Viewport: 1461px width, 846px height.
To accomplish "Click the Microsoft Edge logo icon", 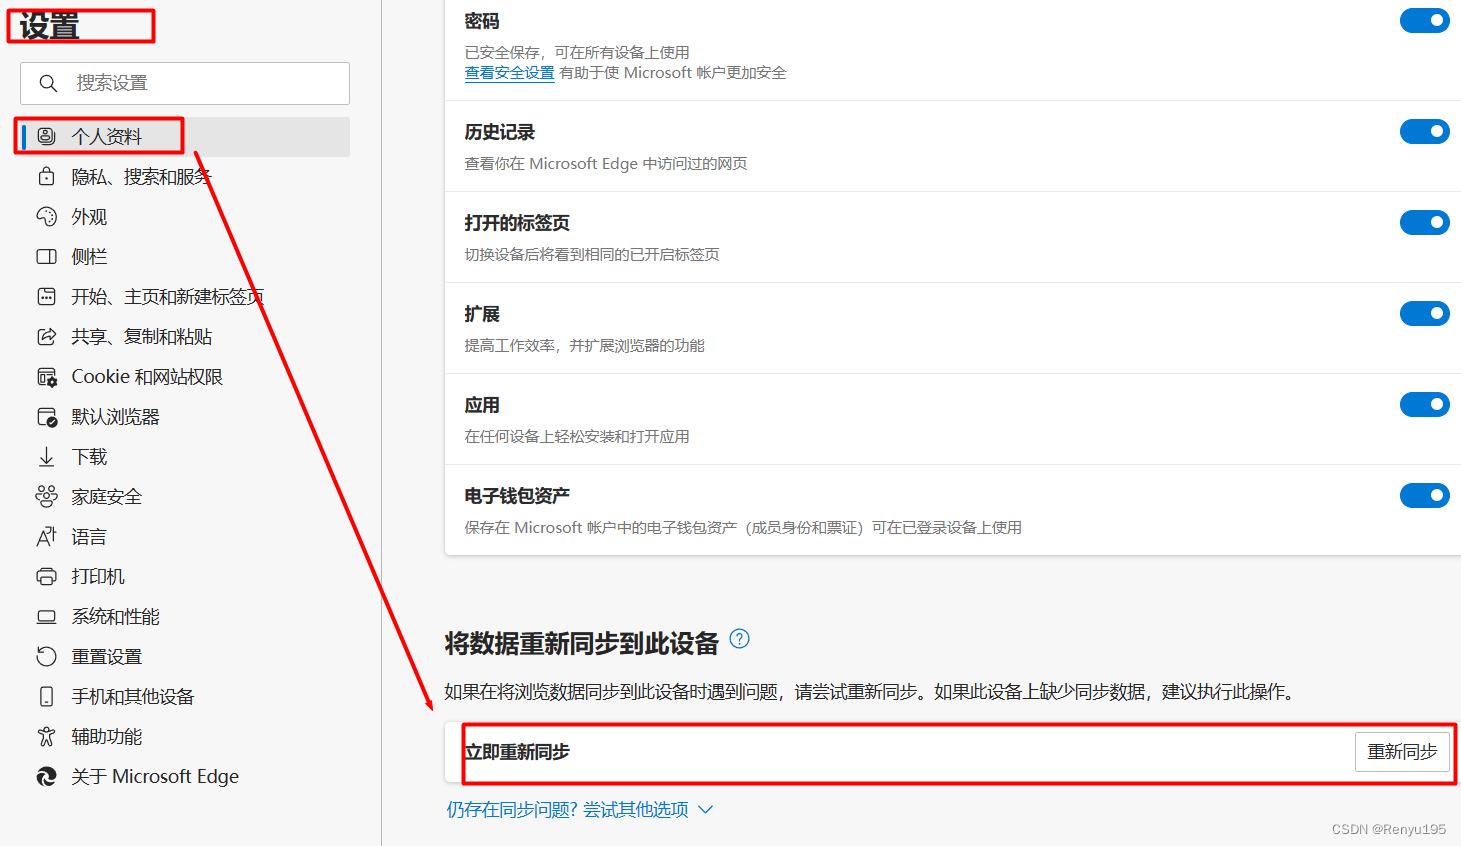I will (x=46, y=777).
